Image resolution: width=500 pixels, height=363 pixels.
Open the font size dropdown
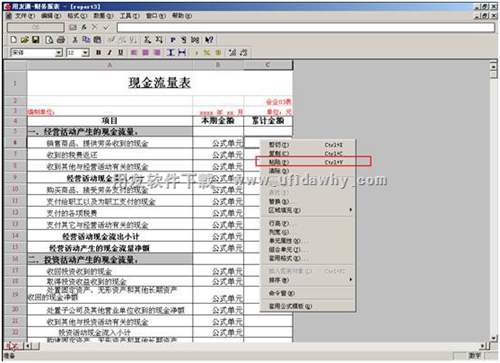pyautogui.click(x=85, y=53)
